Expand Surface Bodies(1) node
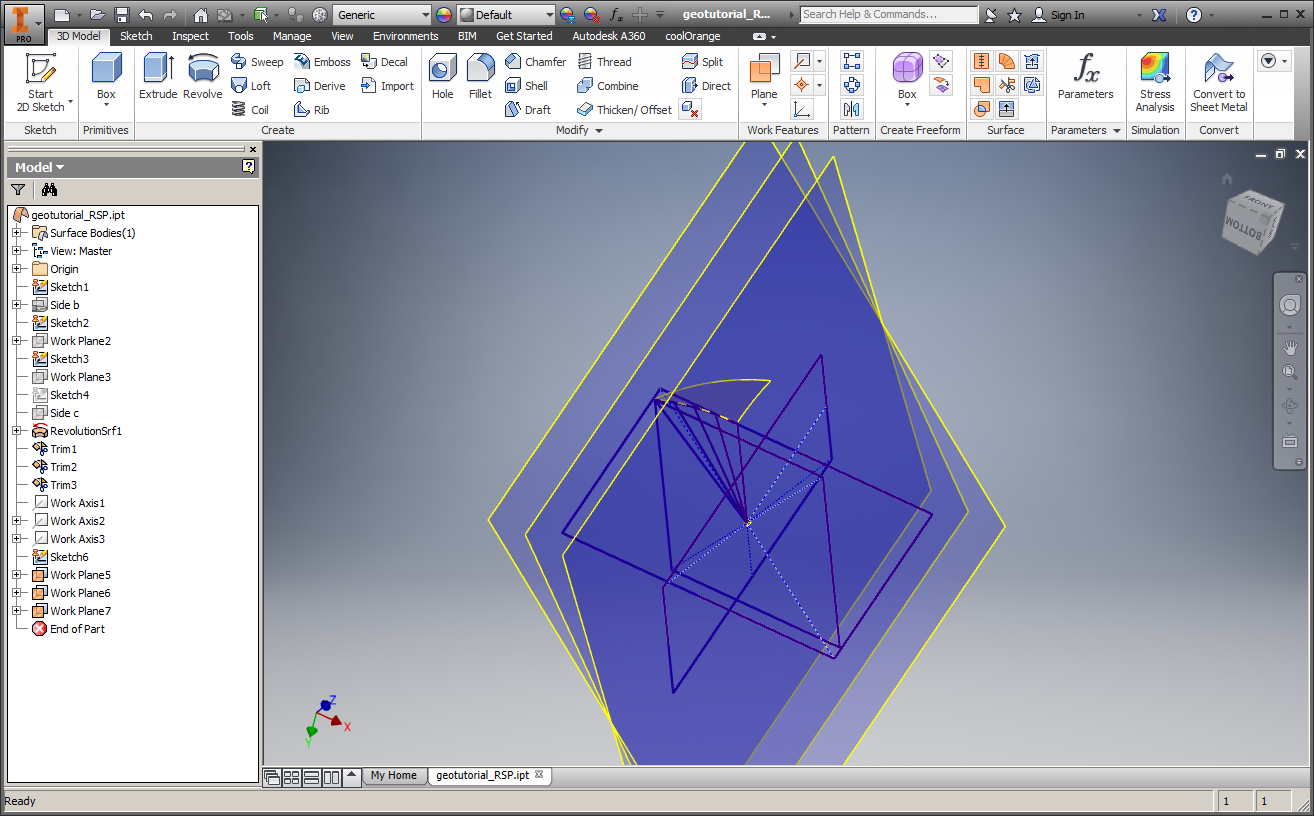Viewport: 1314px width, 816px height. pos(17,233)
